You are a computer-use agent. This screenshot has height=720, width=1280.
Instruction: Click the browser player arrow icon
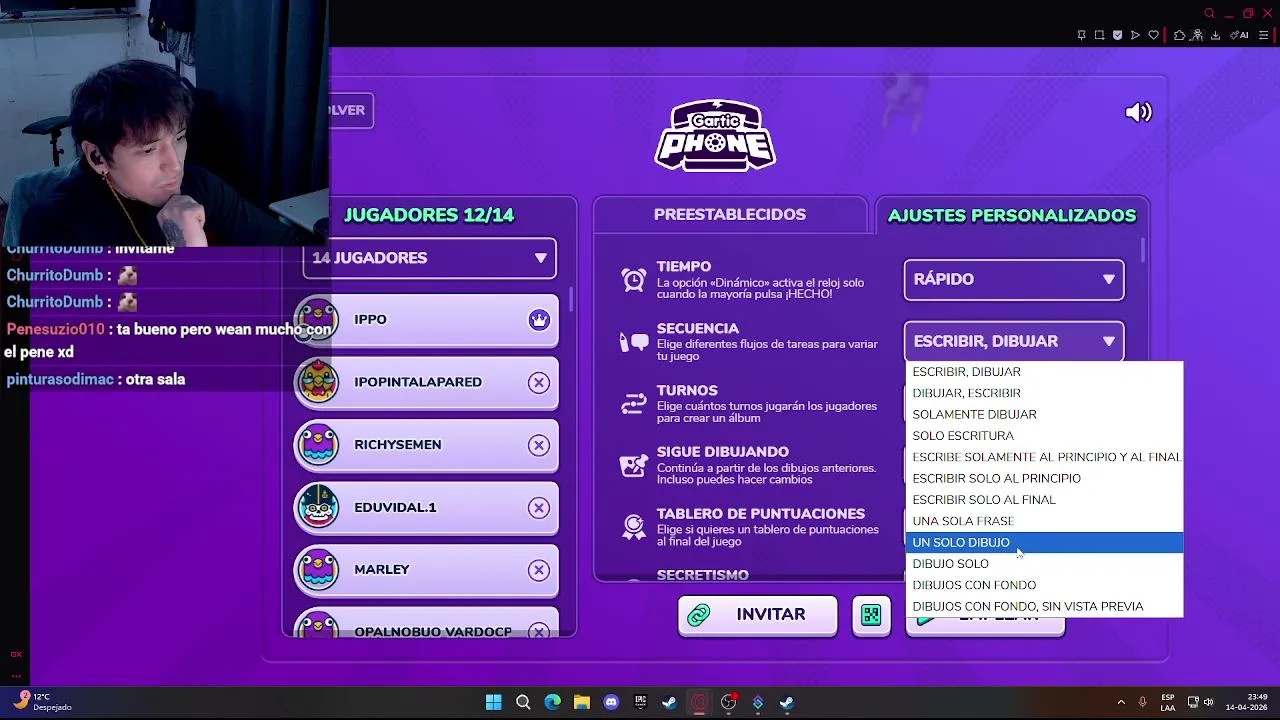point(1135,35)
